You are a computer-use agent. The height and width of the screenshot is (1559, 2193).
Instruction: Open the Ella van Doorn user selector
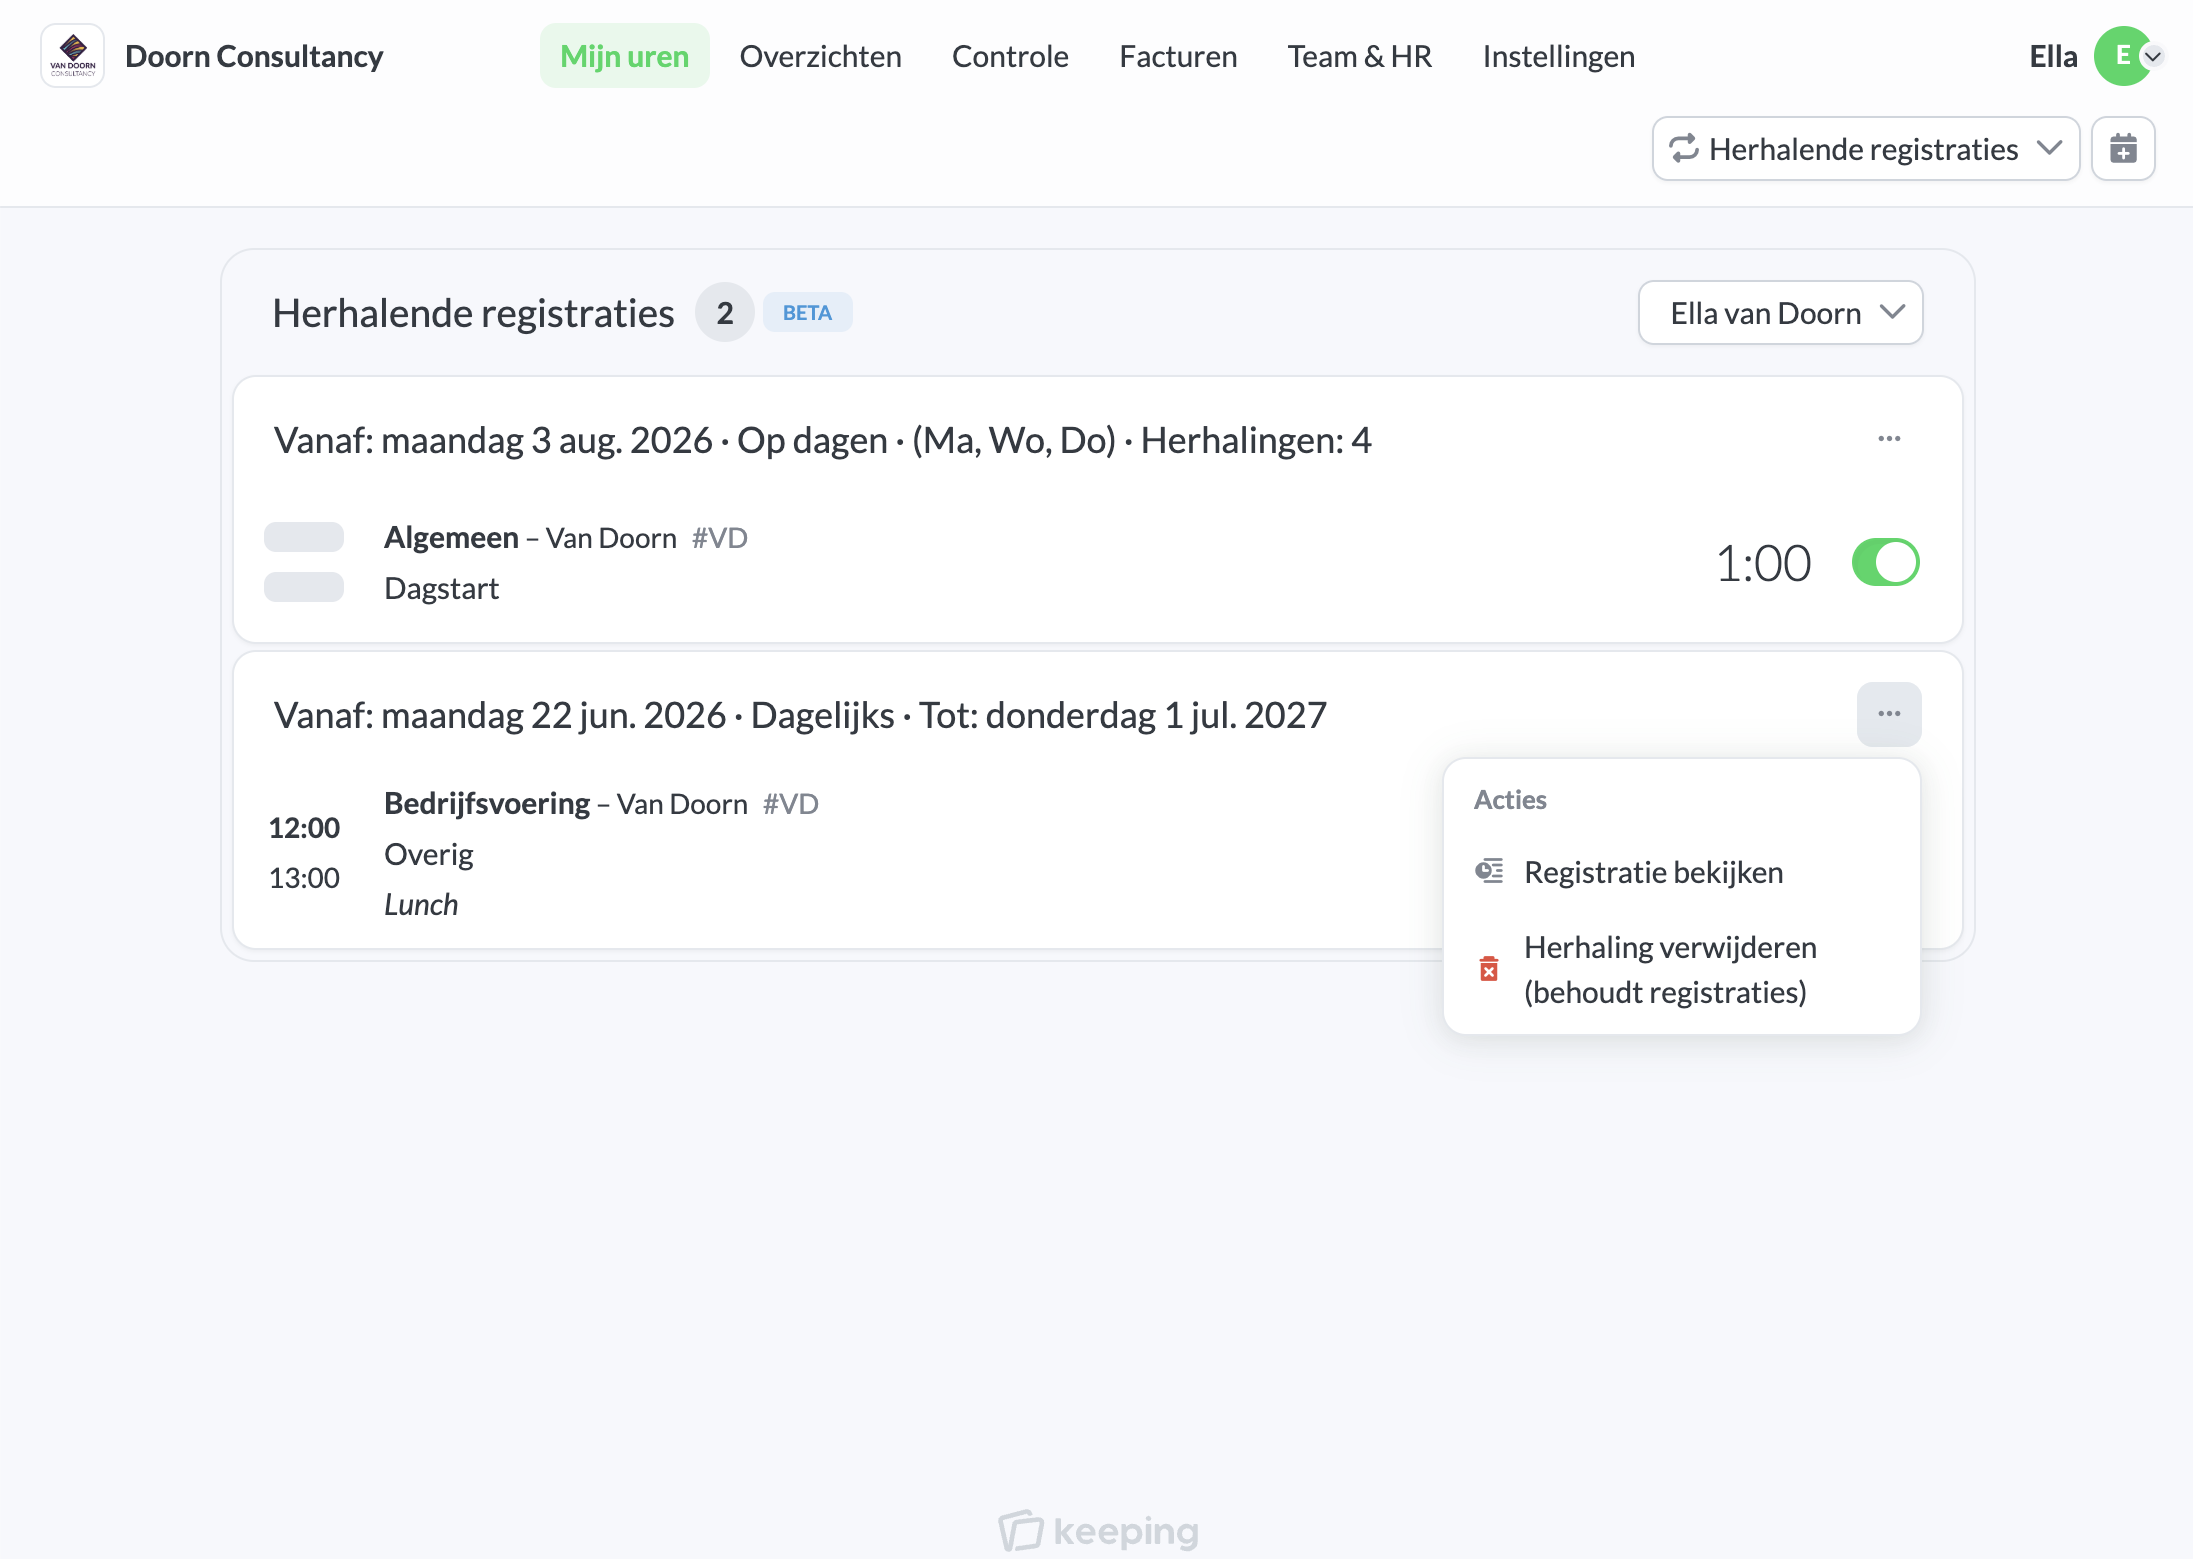[x=1780, y=313]
